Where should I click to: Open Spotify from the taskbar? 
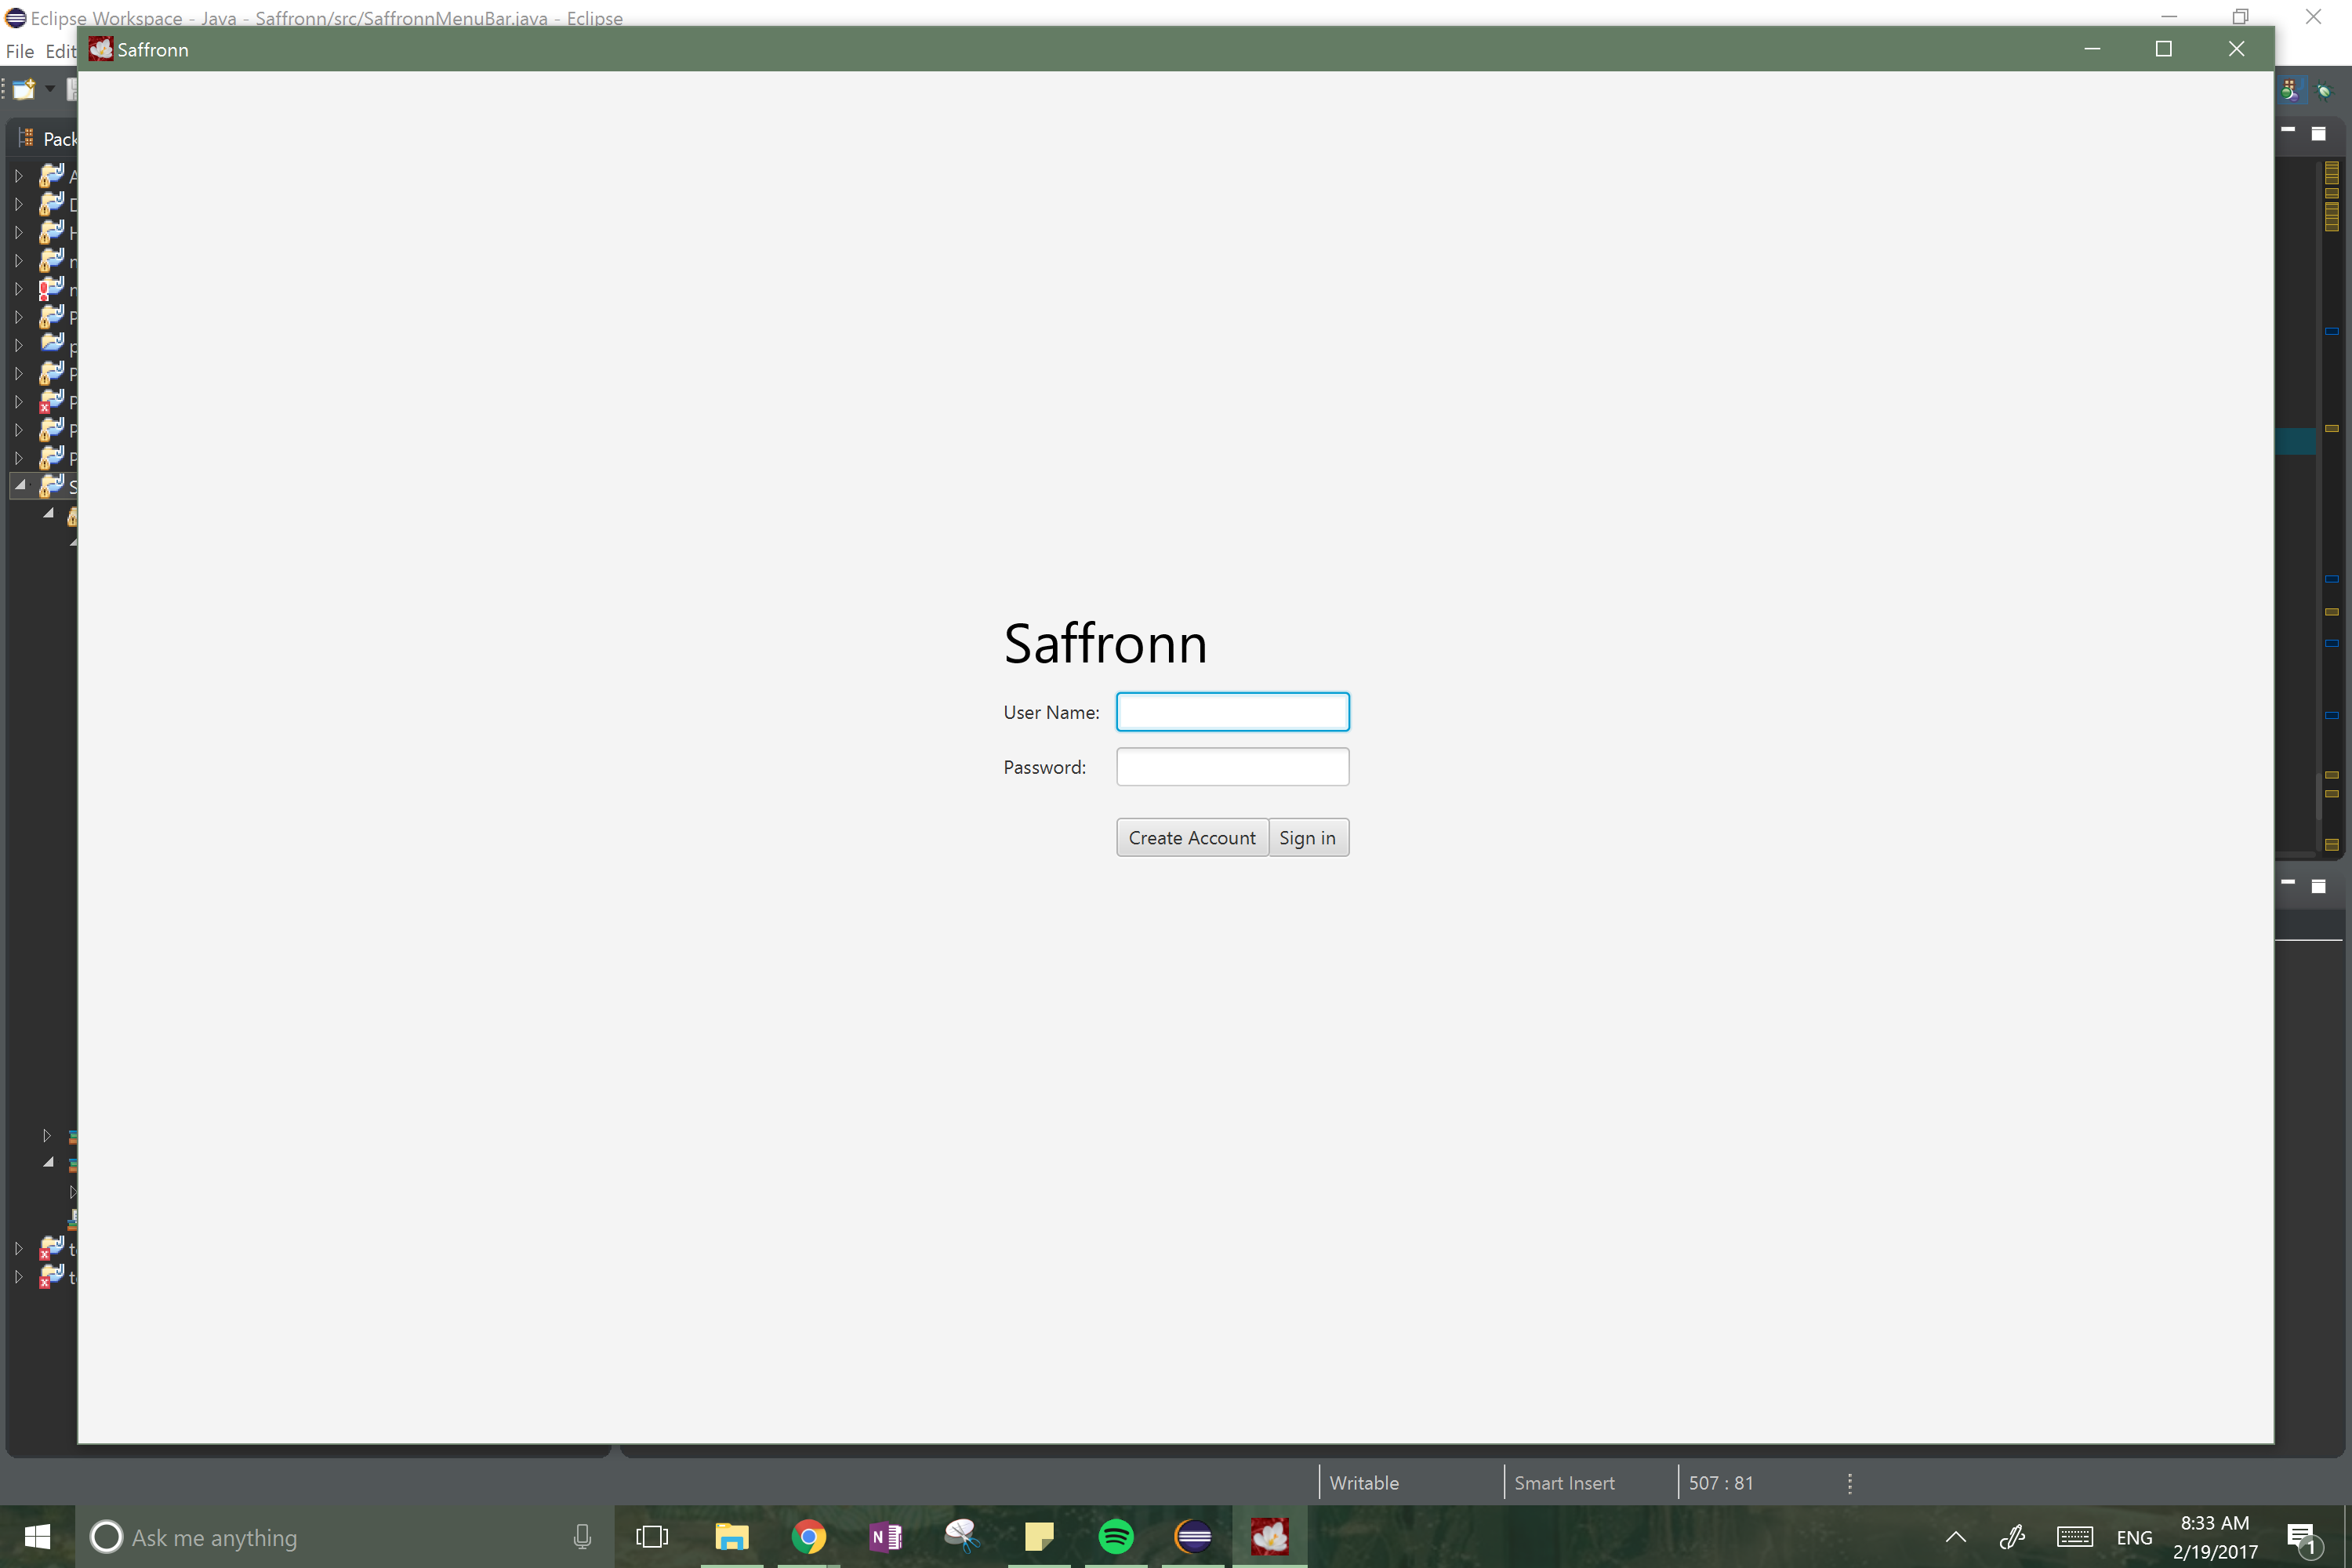coord(1116,1536)
